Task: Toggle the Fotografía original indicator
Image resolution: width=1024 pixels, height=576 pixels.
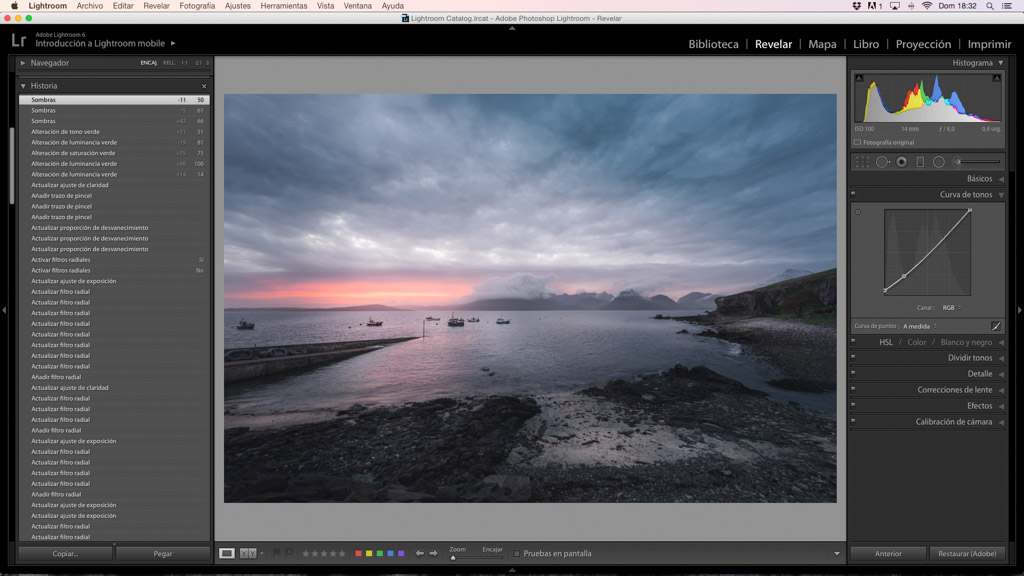Action: click(857, 143)
